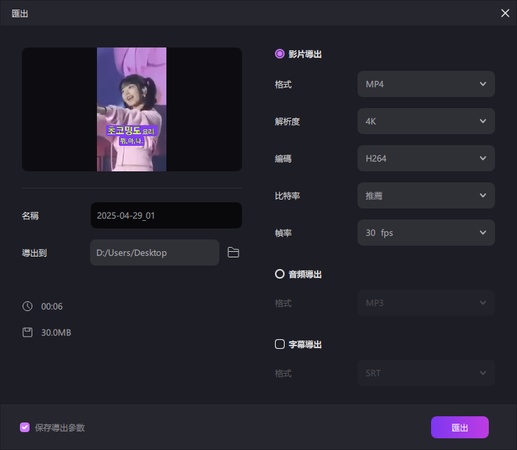Open the 30 fps frame rate dropdown
This screenshot has height=450, width=517.
click(426, 233)
